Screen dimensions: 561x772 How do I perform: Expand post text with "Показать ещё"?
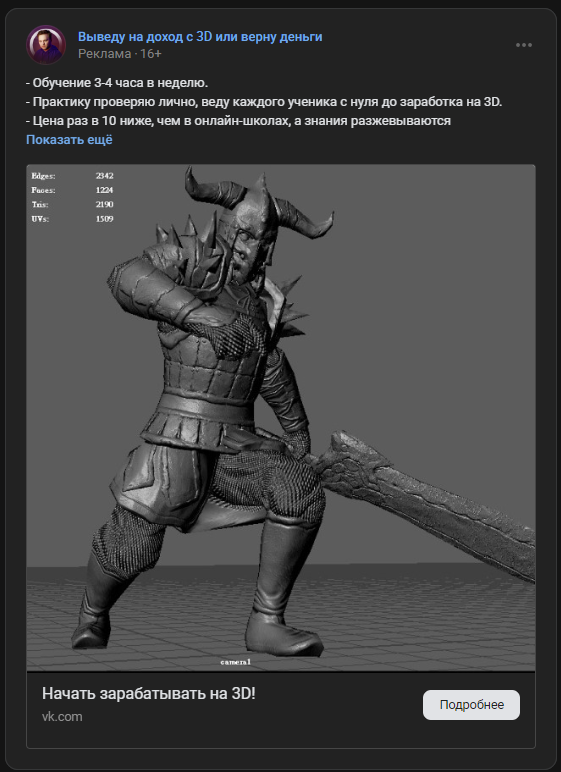[x=69, y=139]
